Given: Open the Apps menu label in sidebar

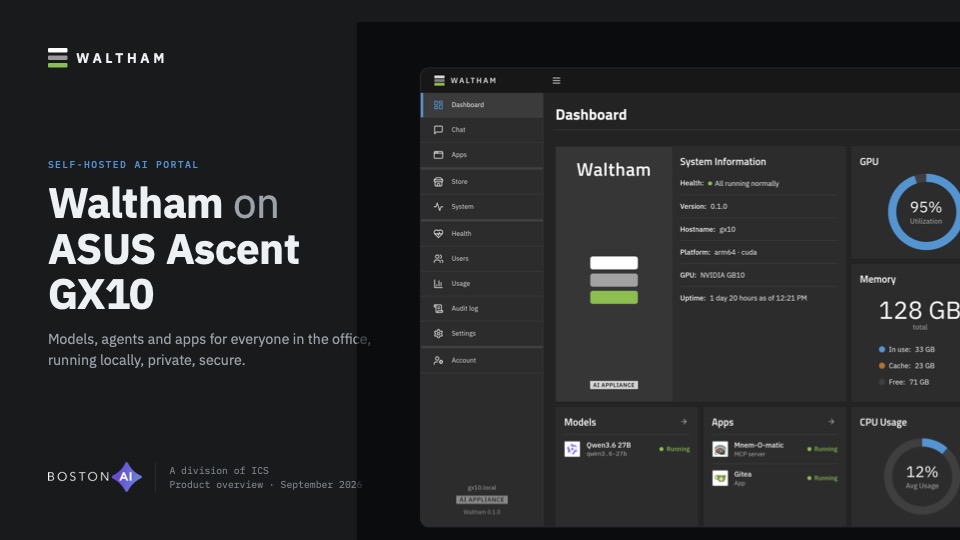Looking at the screenshot, I should coord(459,155).
